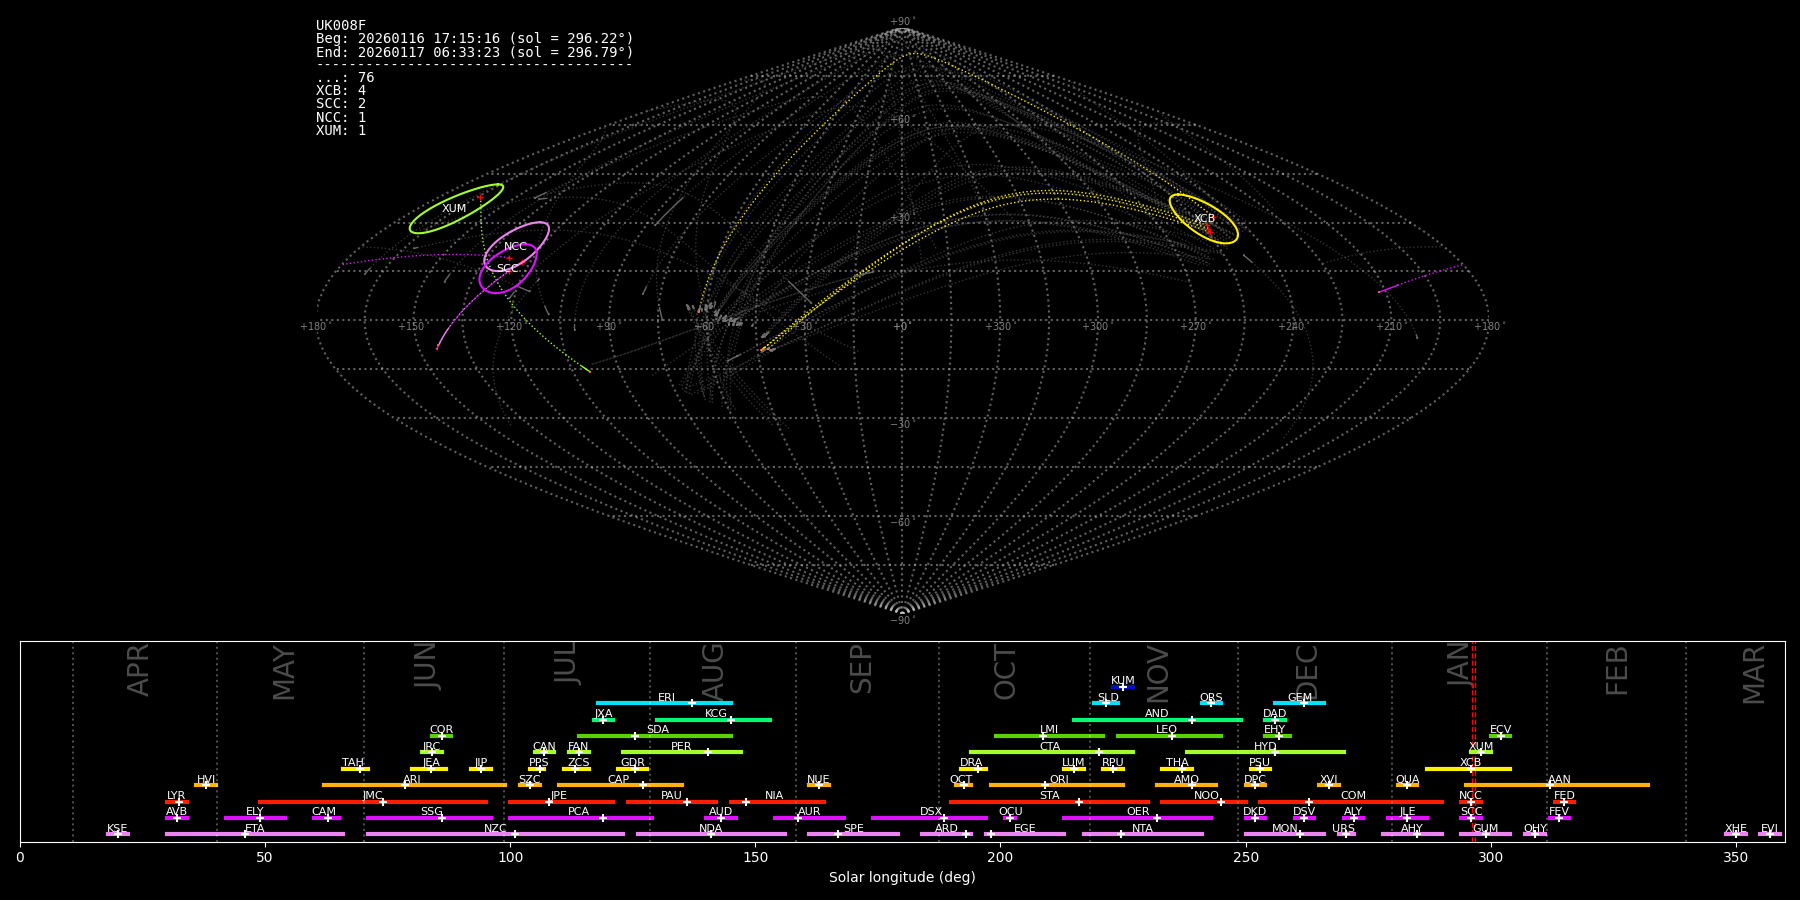Click the 150 tick label on longitude axis
This screenshot has height=900, width=1800.
(x=755, y=857)
